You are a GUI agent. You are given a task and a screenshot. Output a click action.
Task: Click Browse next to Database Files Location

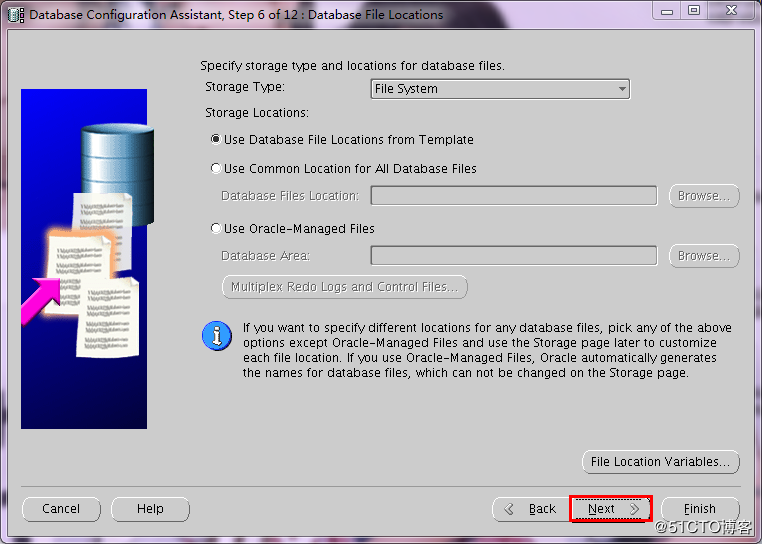coord(704,195)
